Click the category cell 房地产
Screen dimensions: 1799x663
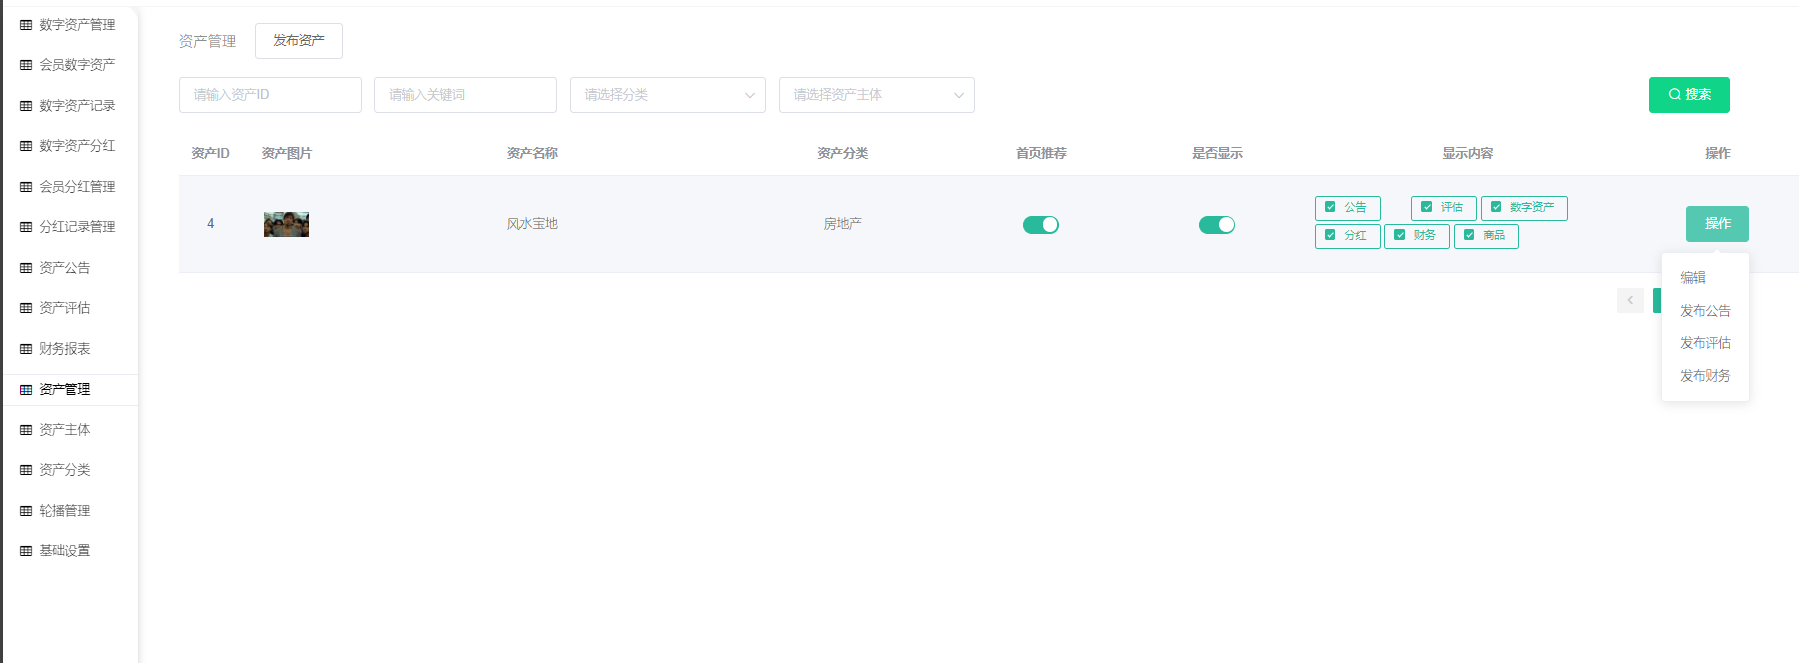(x=842, y=224)
